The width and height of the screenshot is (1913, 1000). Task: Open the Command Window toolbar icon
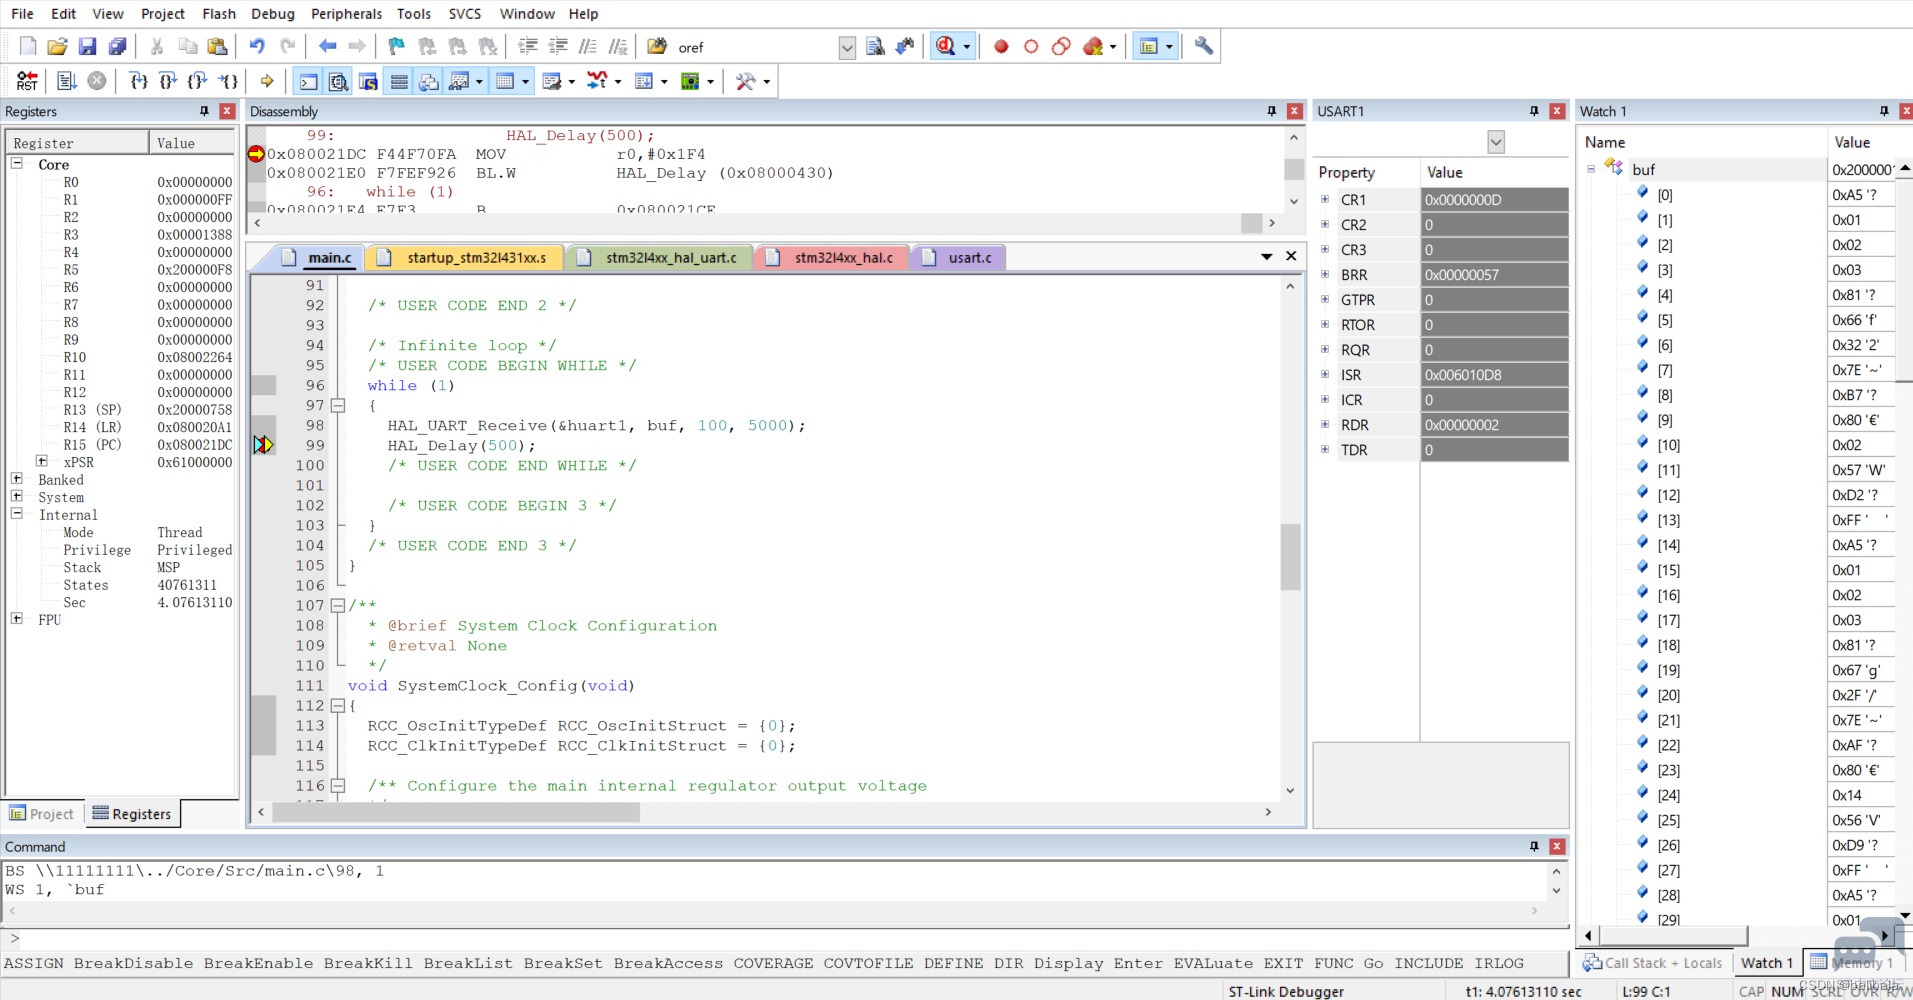309,81
